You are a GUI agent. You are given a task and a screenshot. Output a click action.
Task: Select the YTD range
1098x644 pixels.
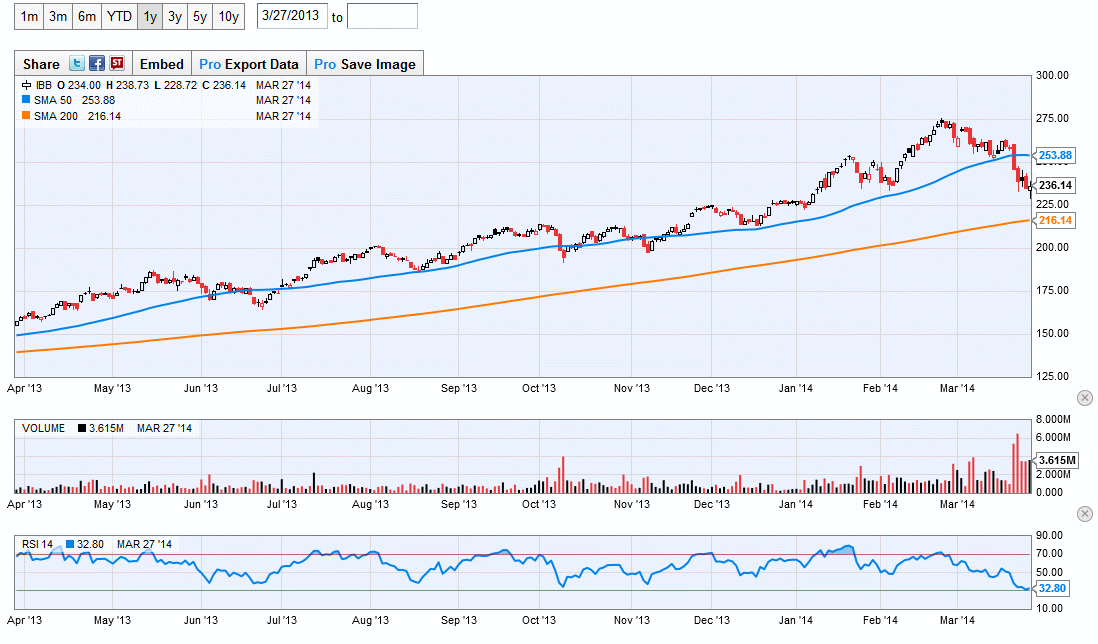tap(119, 16)
